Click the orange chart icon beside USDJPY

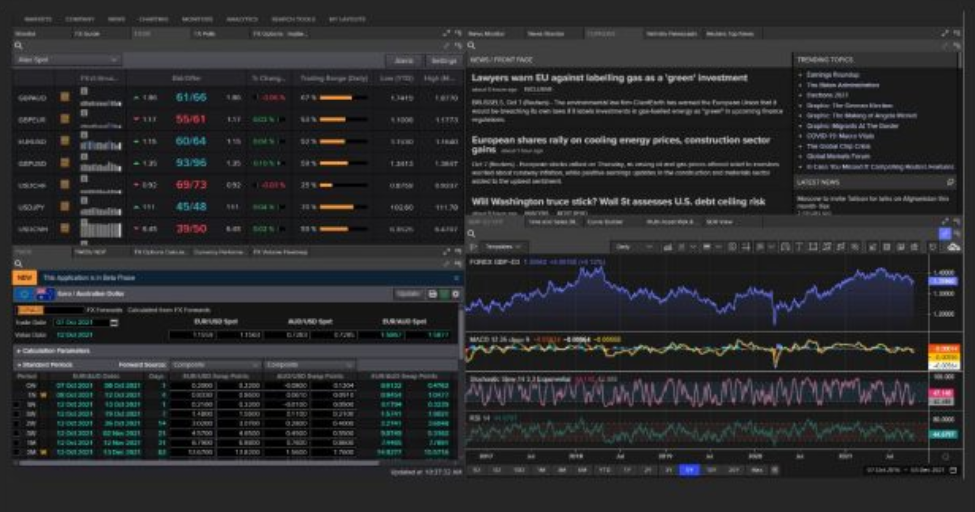point(64,207)
